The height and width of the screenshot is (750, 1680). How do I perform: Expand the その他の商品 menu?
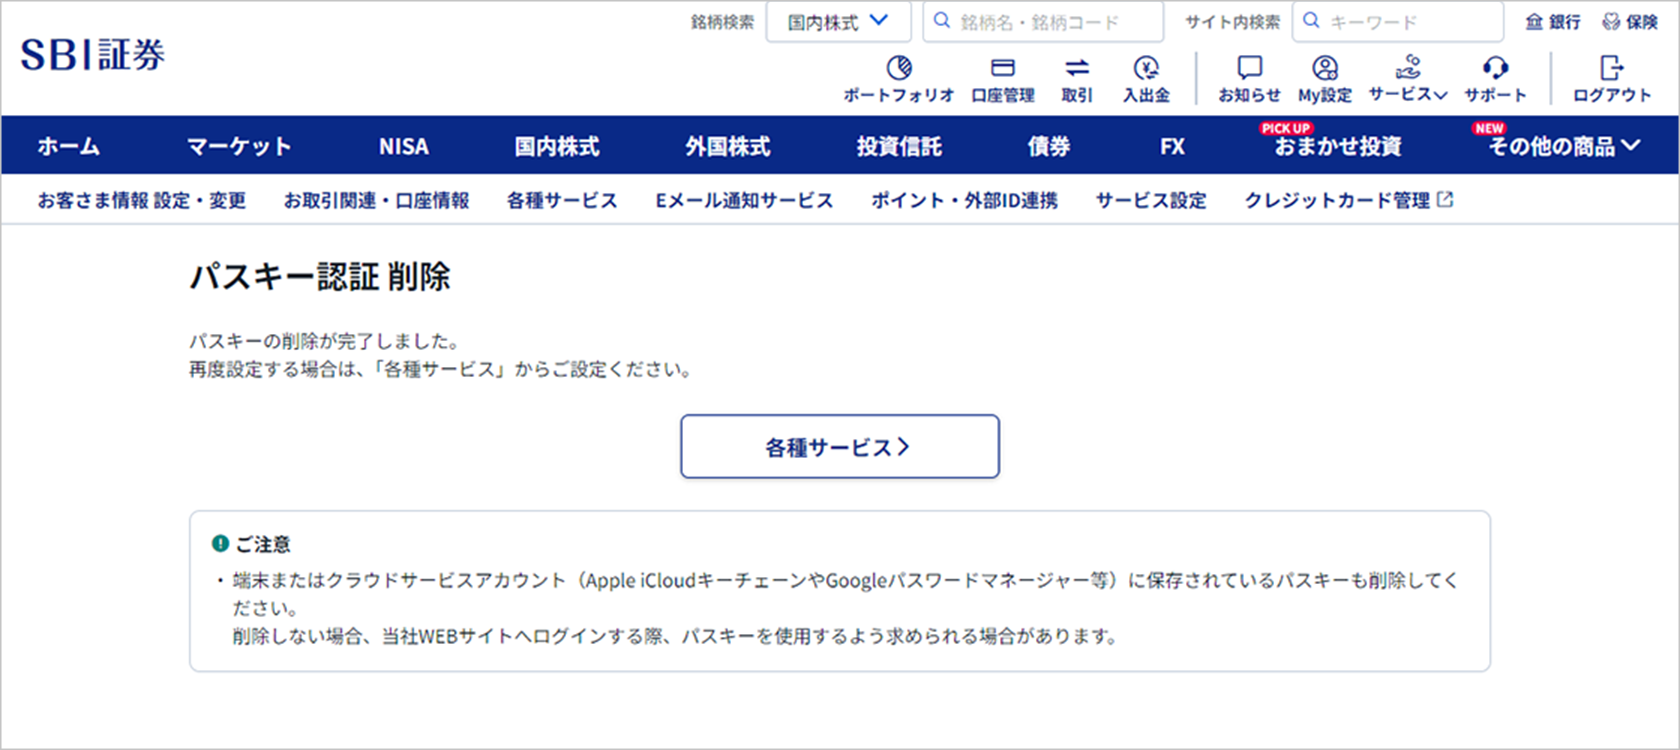[1564, 147]
